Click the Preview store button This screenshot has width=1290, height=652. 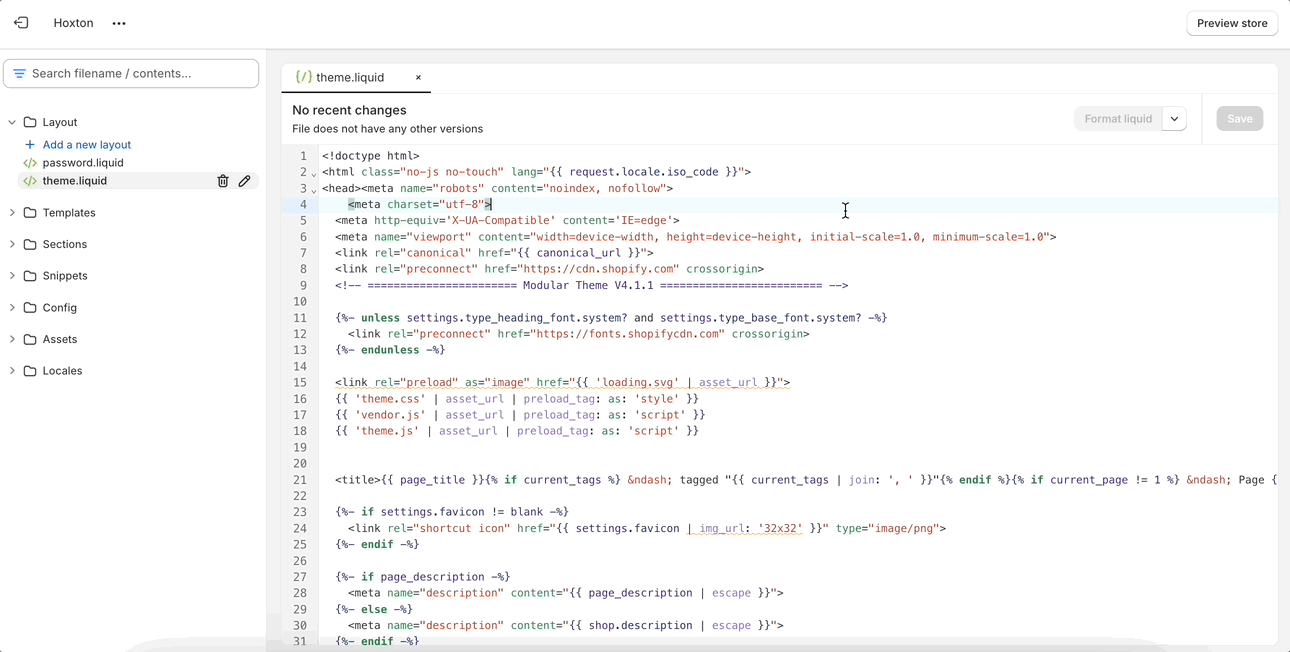point(1232,23)
